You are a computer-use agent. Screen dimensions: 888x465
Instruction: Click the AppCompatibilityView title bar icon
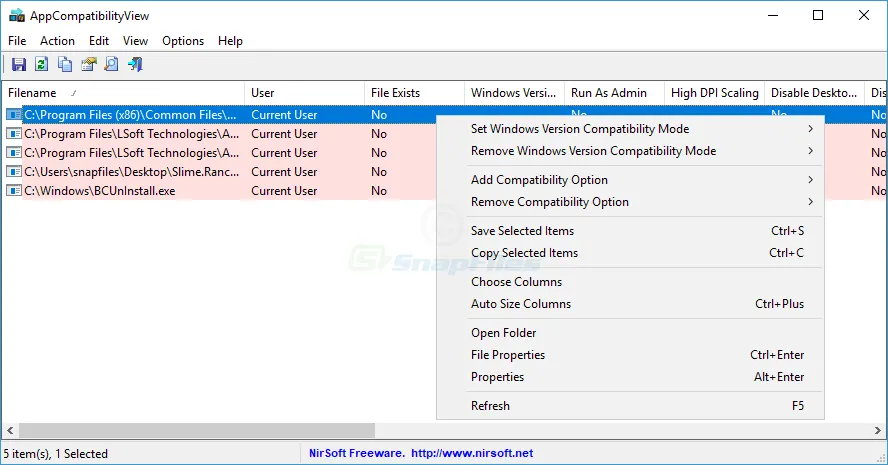[x=17, y=16]
